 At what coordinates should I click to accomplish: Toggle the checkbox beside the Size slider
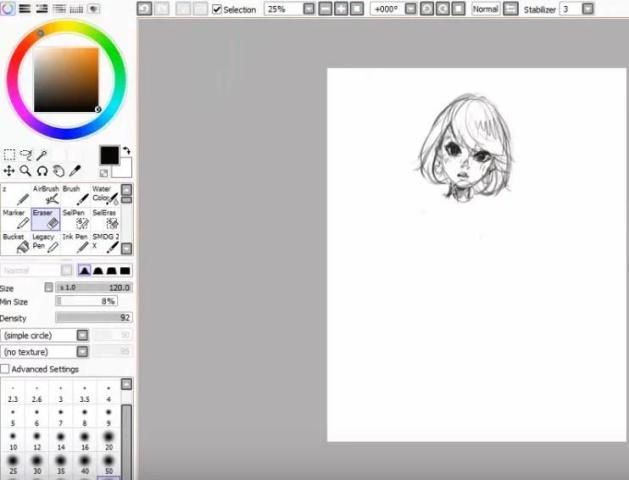coord(48,287)
